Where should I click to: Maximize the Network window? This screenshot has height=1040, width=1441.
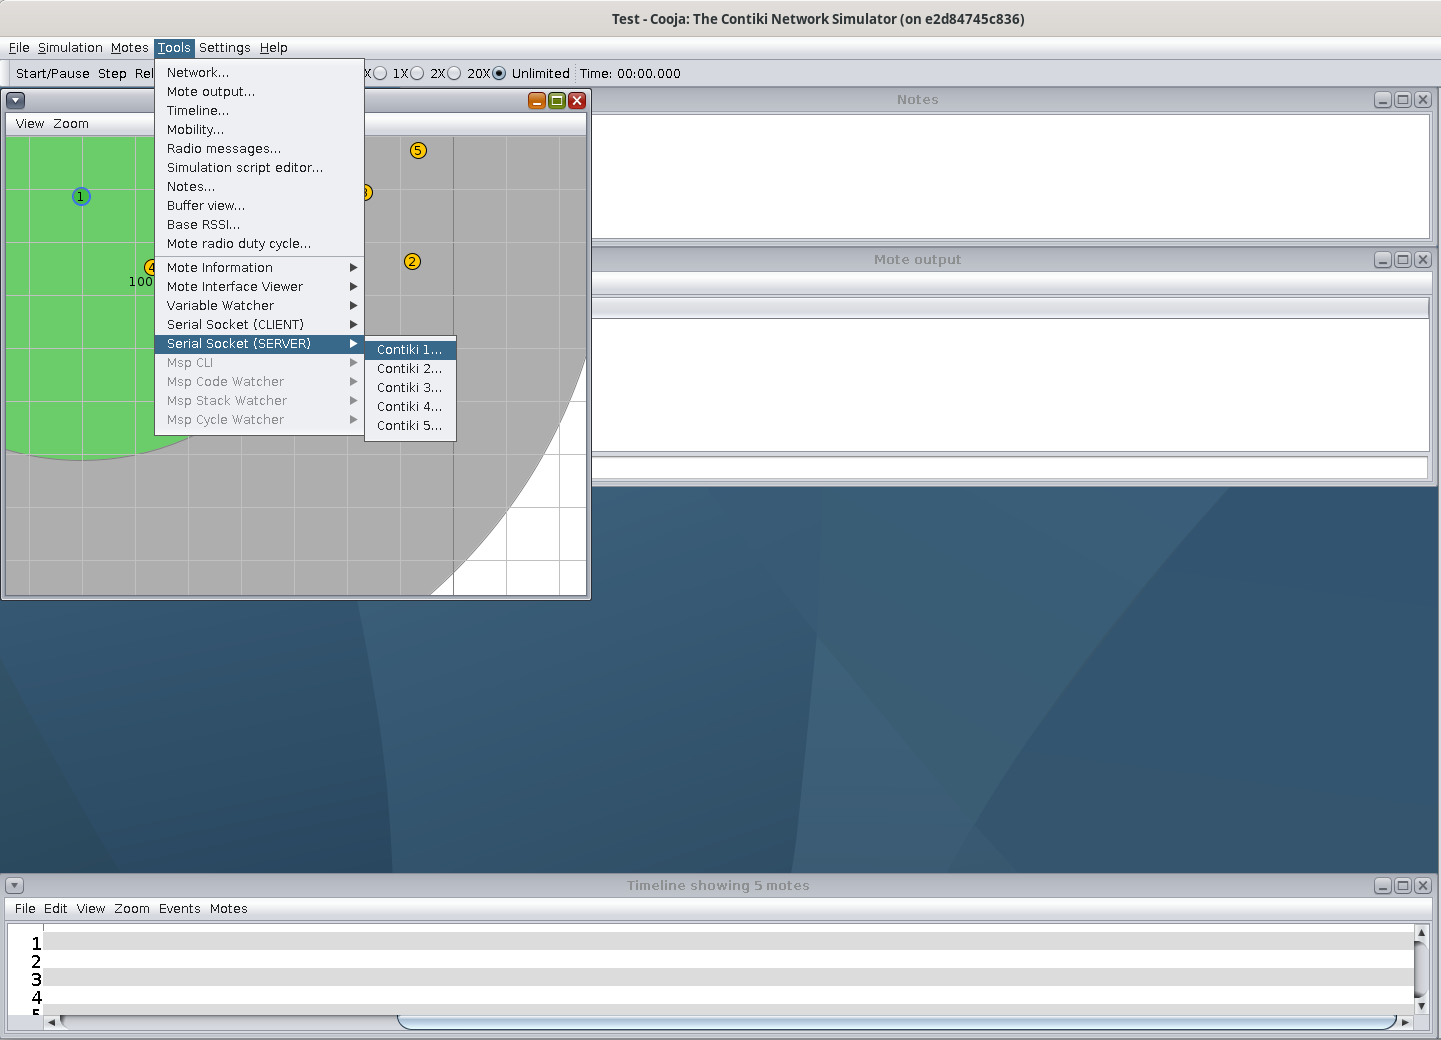click(557, 100)
